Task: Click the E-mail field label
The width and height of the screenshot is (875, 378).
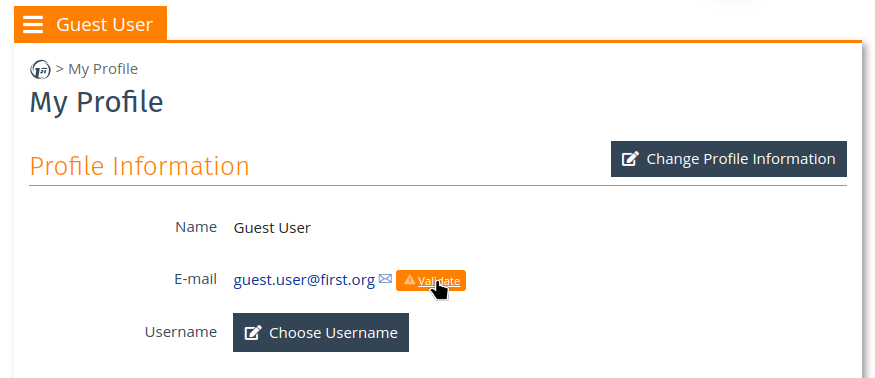Action: point(195,279)
